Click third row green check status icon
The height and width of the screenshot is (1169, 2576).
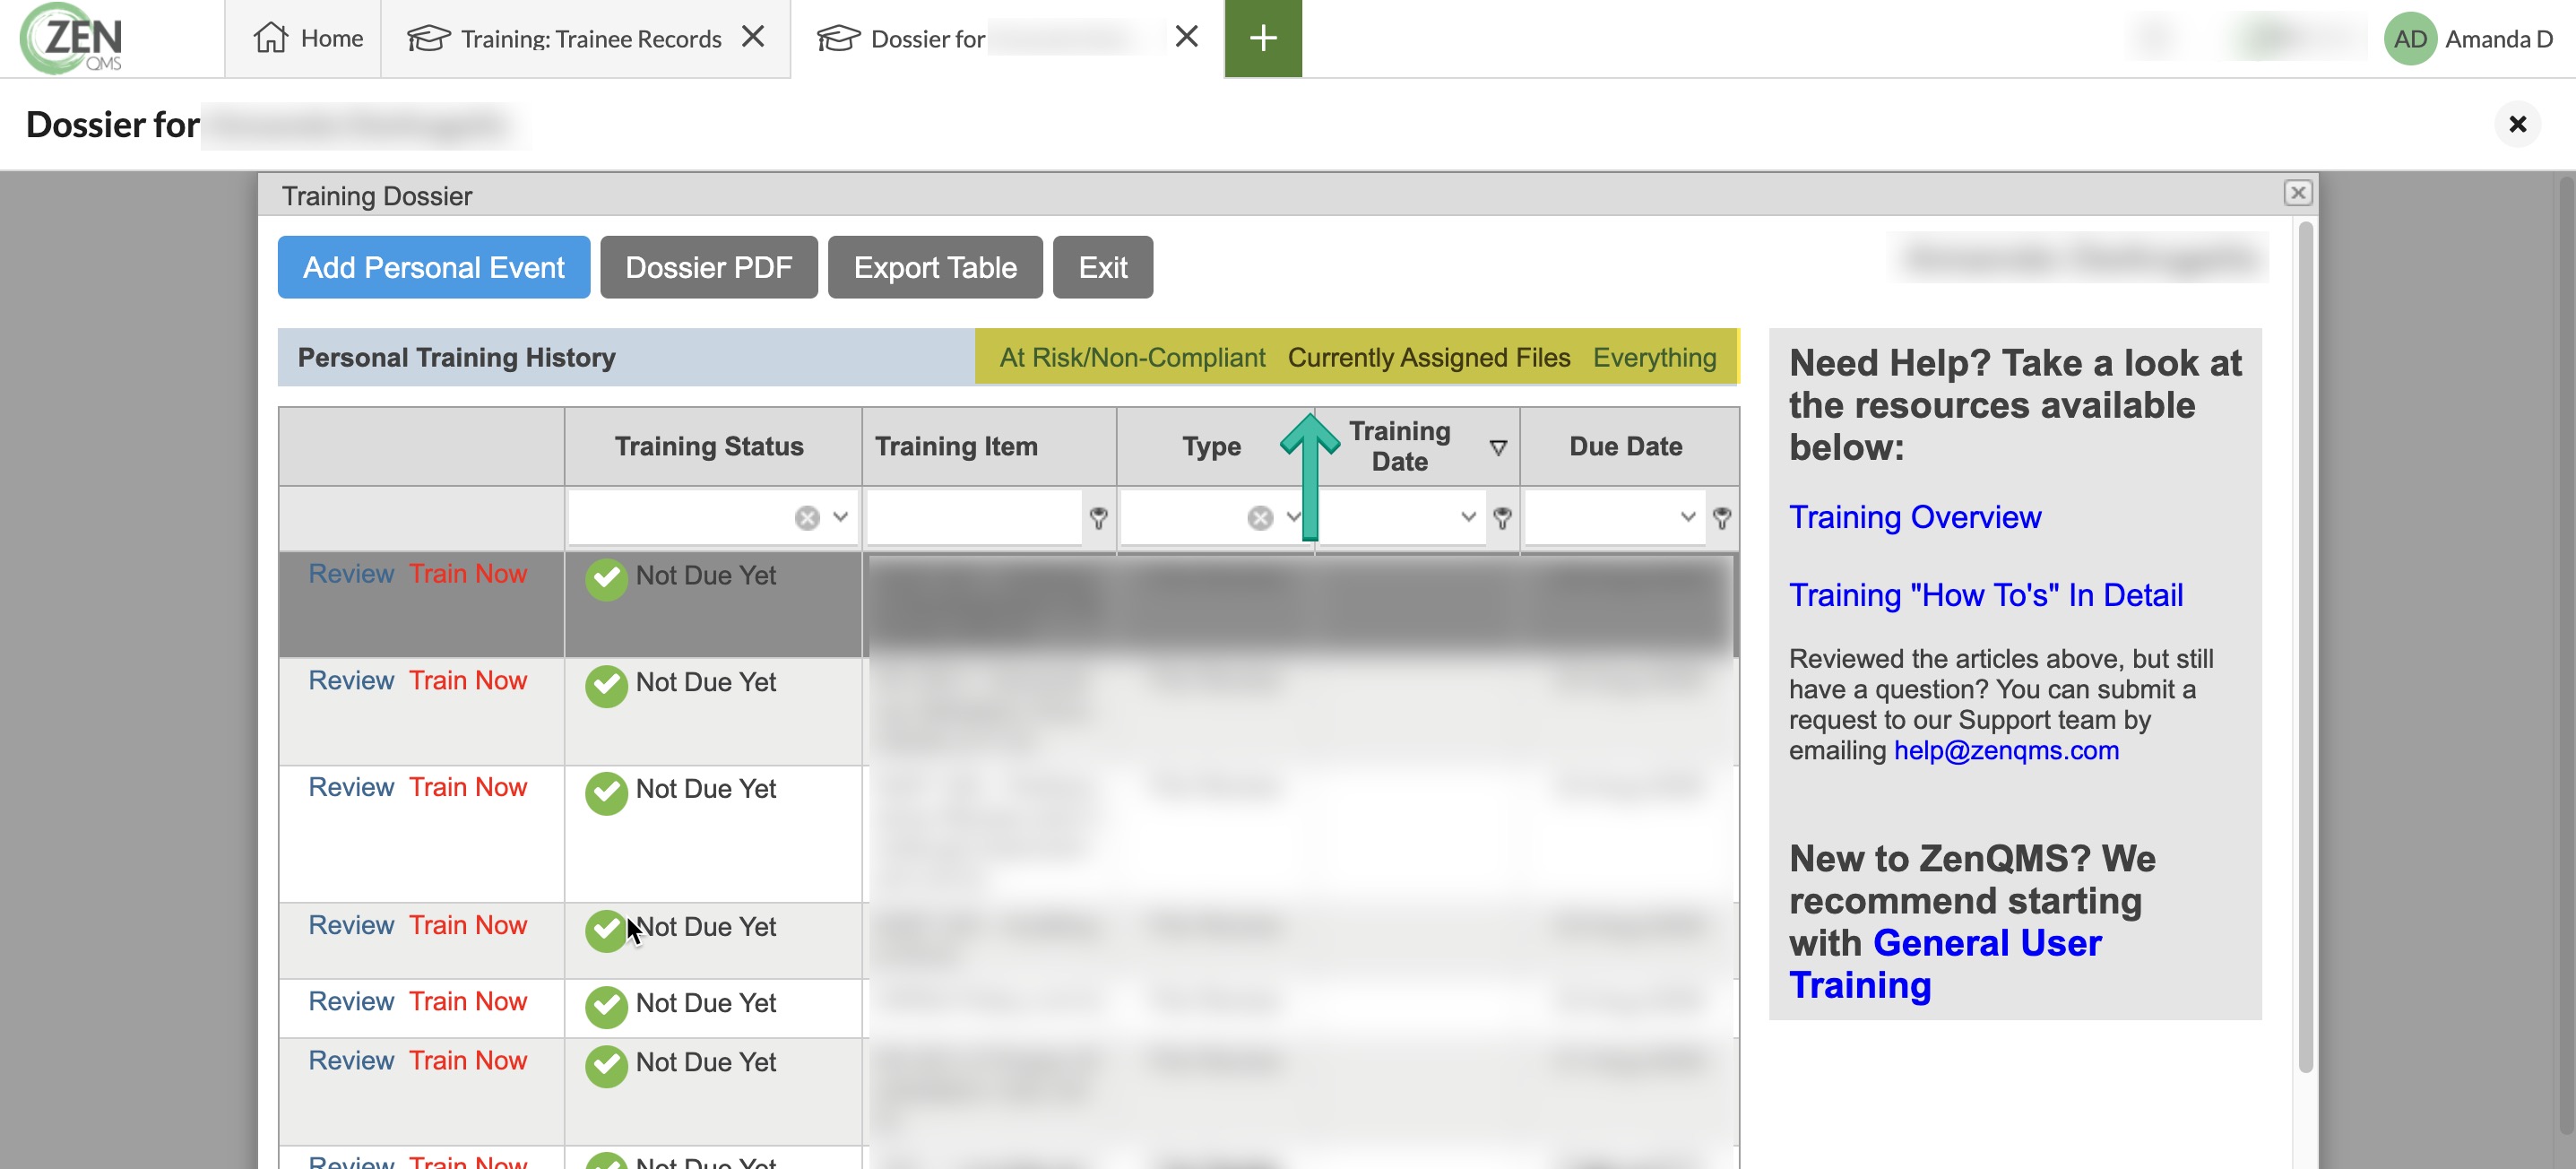(606, 793)
